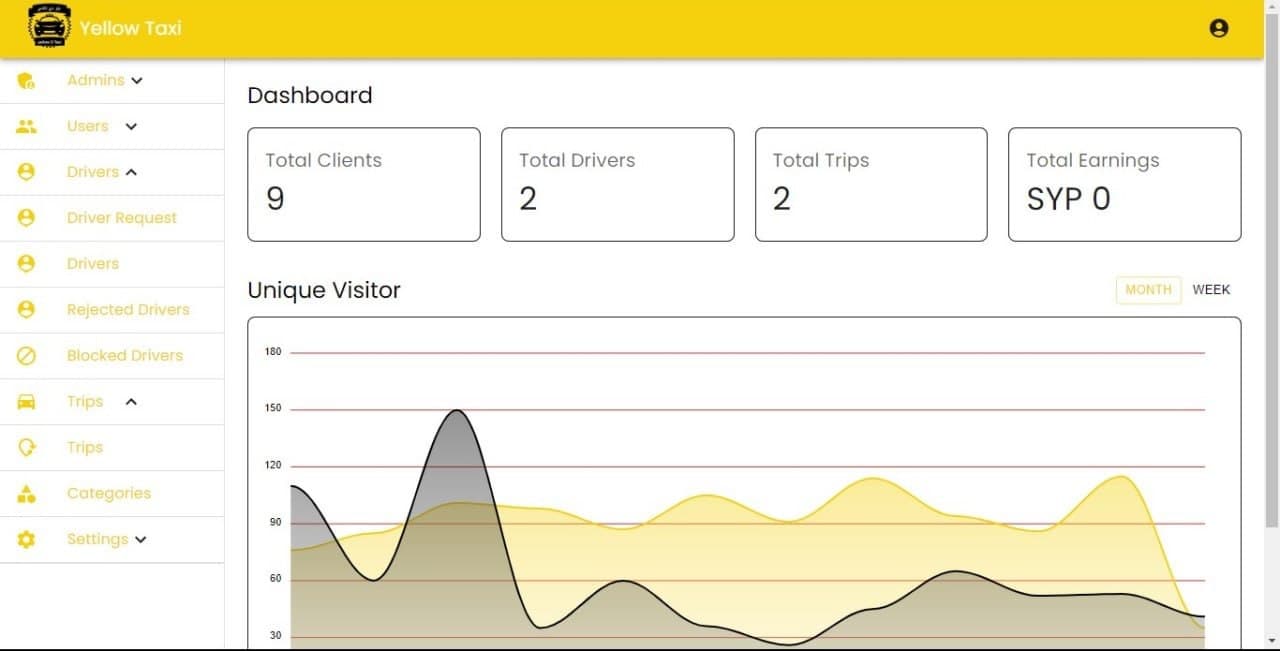1280x651 pixels.
Task: Click the black series peak at 150
Action: [457, 411]
